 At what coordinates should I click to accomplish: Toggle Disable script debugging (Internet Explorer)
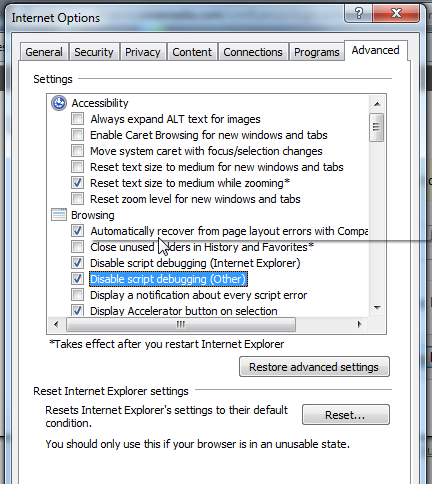click(77, 263)
